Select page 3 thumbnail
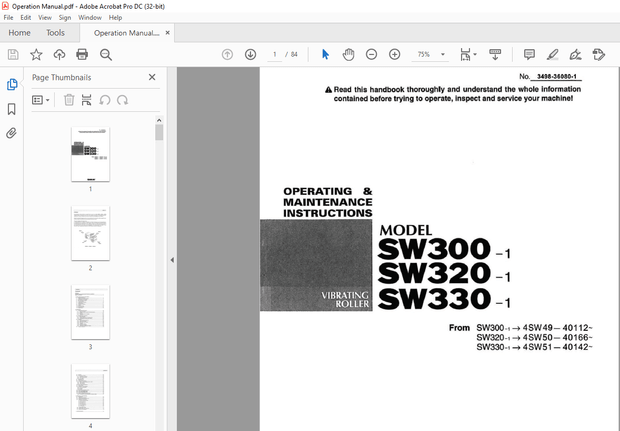The height and width of the screenshot is (431, 620). pyautogui.click(x=90, y=312)
